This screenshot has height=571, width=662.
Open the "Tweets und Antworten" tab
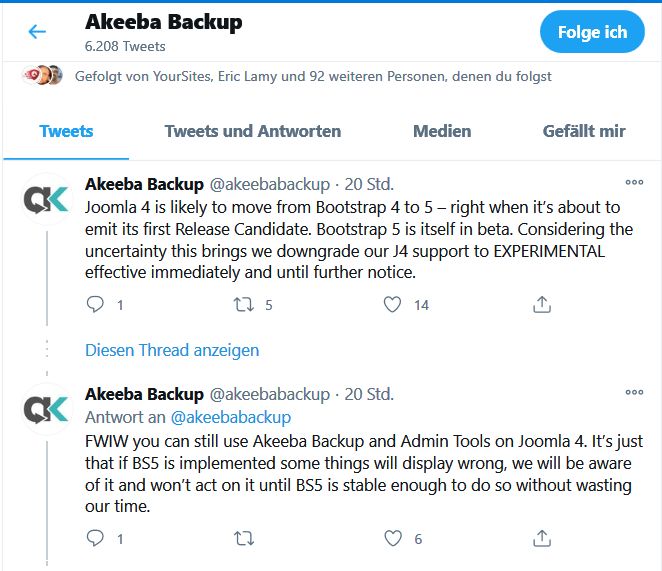coord(252,131)
